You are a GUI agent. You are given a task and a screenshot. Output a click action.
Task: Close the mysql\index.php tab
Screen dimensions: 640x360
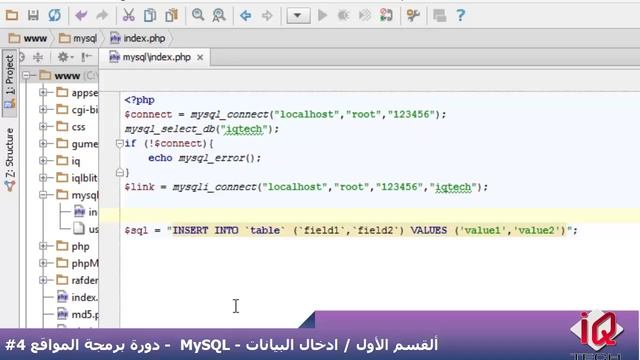pyautogui.click(x=200, y=58)
